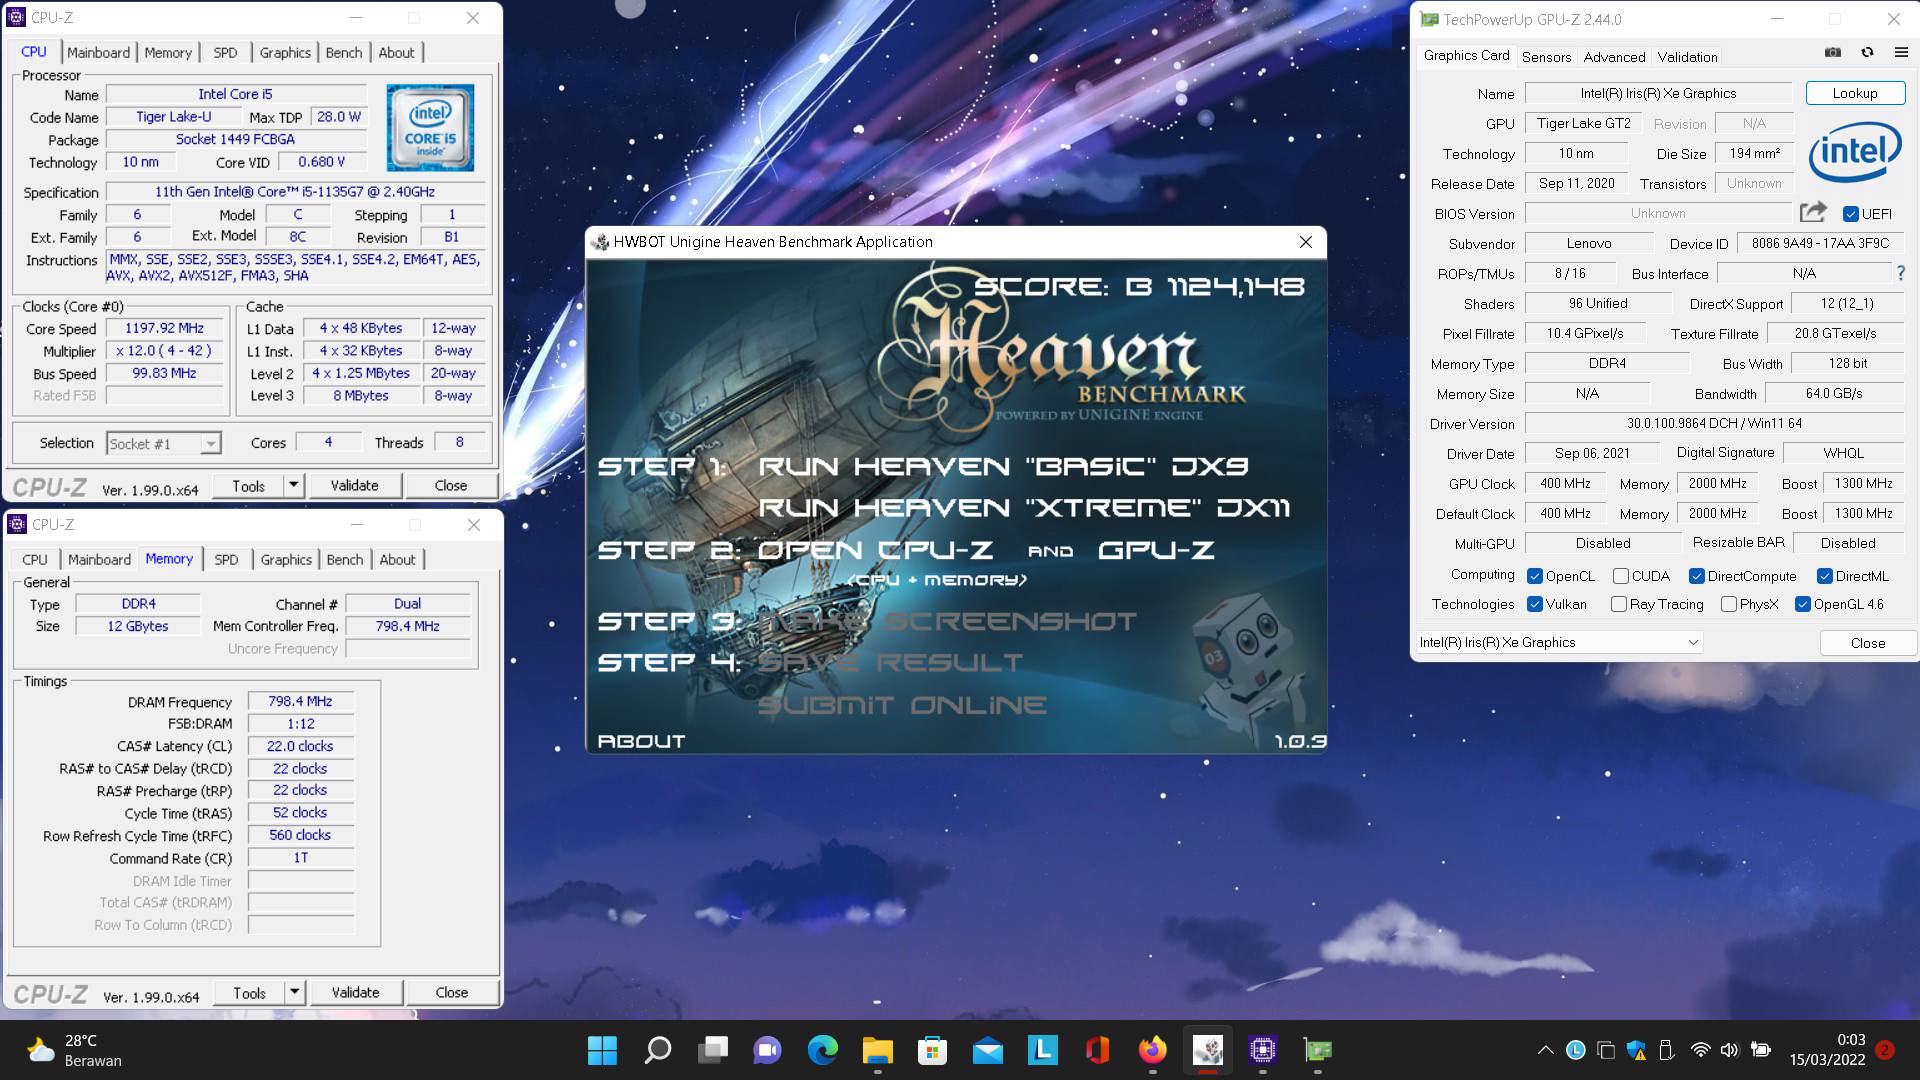Click Run Heaven Basic DX9 link
This screenshot has width=1920, height=1080.
tap(1003, 466)
